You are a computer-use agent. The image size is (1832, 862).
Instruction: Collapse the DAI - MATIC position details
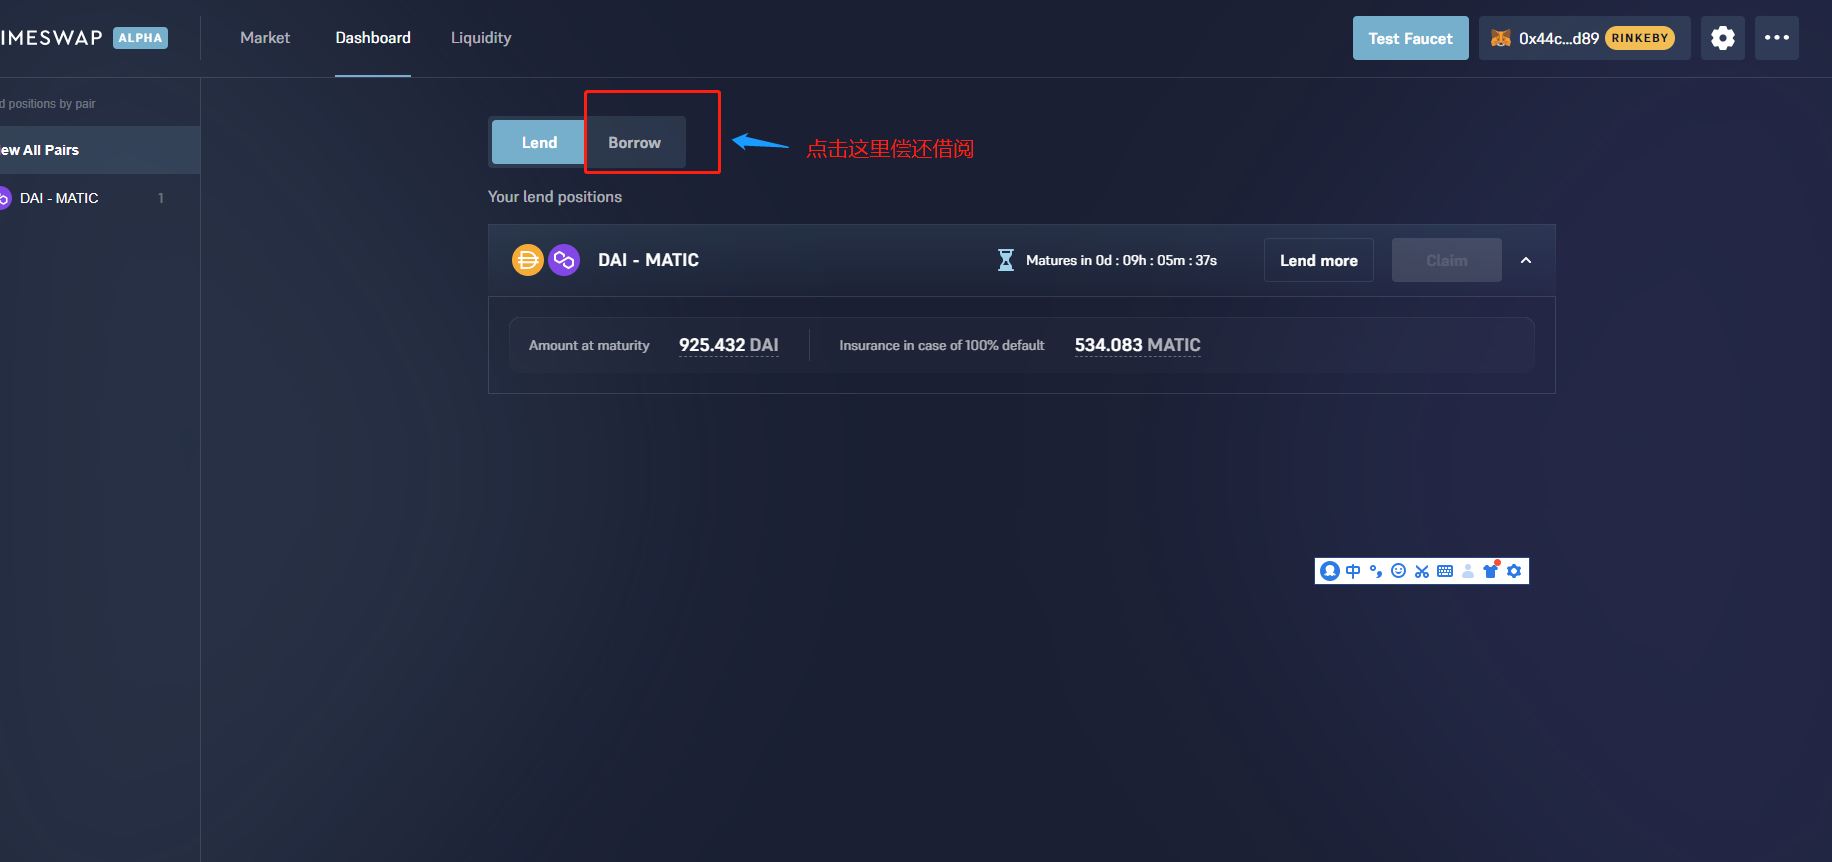pyautogui.click(x=1526, y=260)
